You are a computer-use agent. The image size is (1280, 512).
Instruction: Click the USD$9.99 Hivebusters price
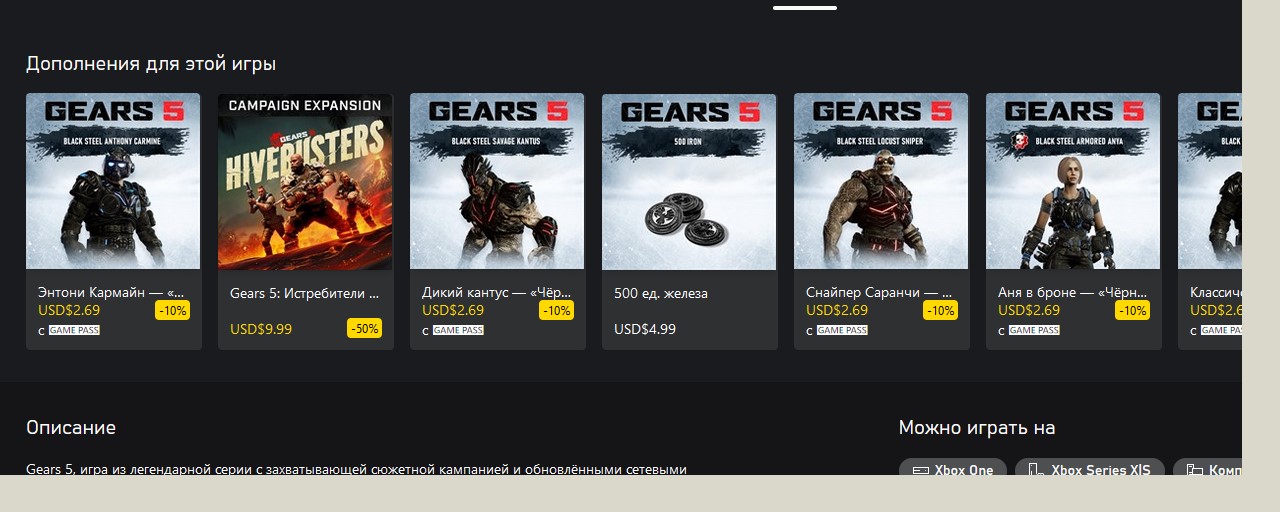tap(261, 329)
